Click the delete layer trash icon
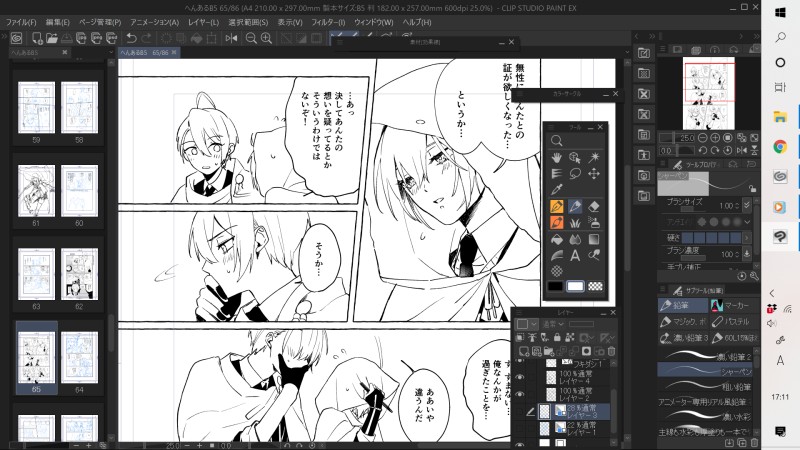800x450 pixels. (612, 351)
